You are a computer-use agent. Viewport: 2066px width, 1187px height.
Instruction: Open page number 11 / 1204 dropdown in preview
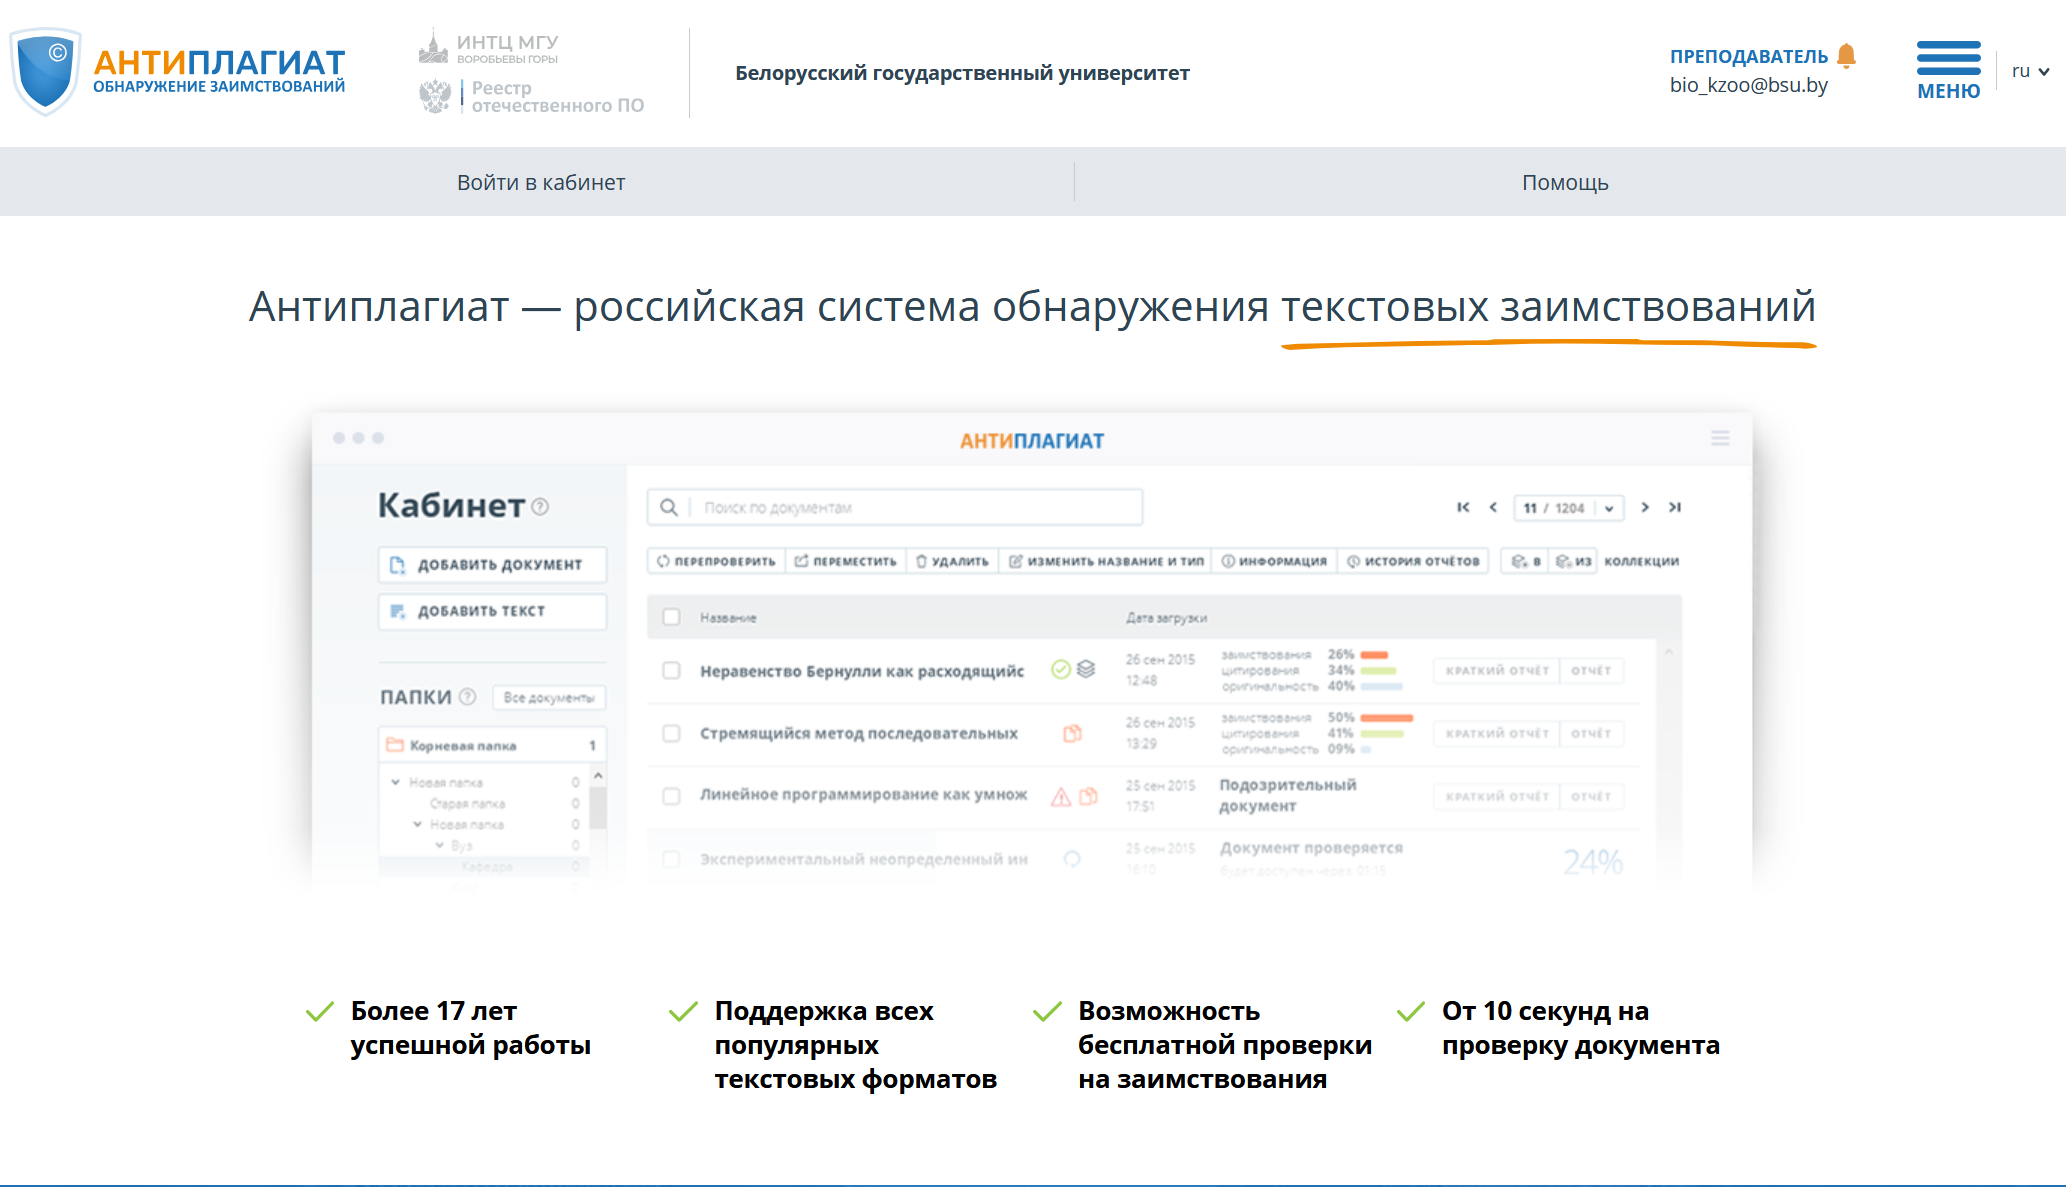tap(1568, 508)
